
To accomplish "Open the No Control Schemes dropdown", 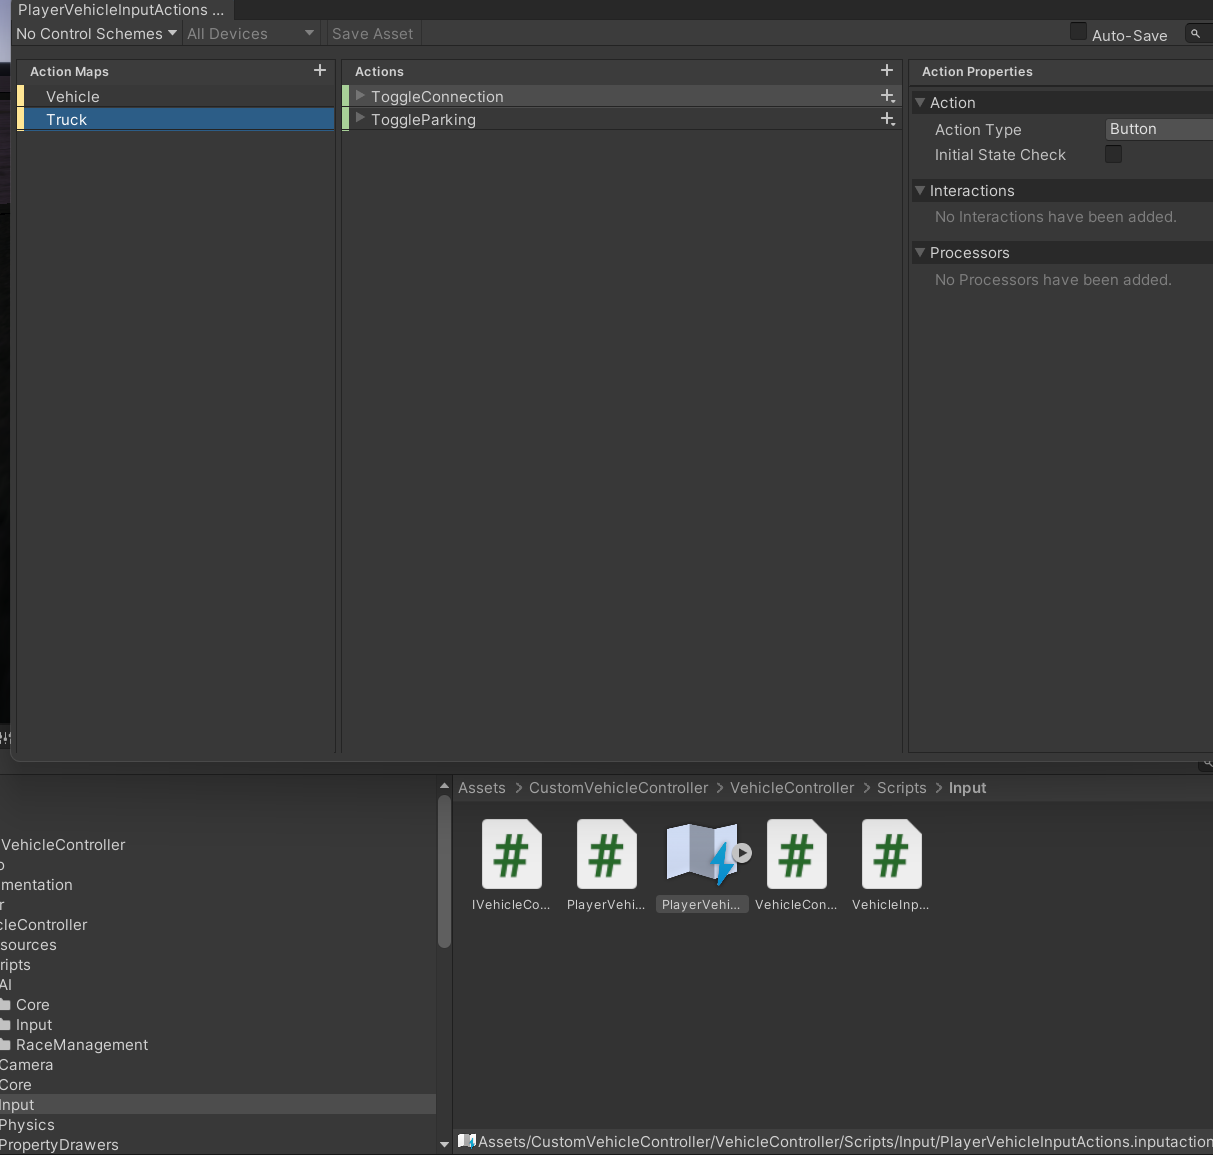I will click(96, 34).
